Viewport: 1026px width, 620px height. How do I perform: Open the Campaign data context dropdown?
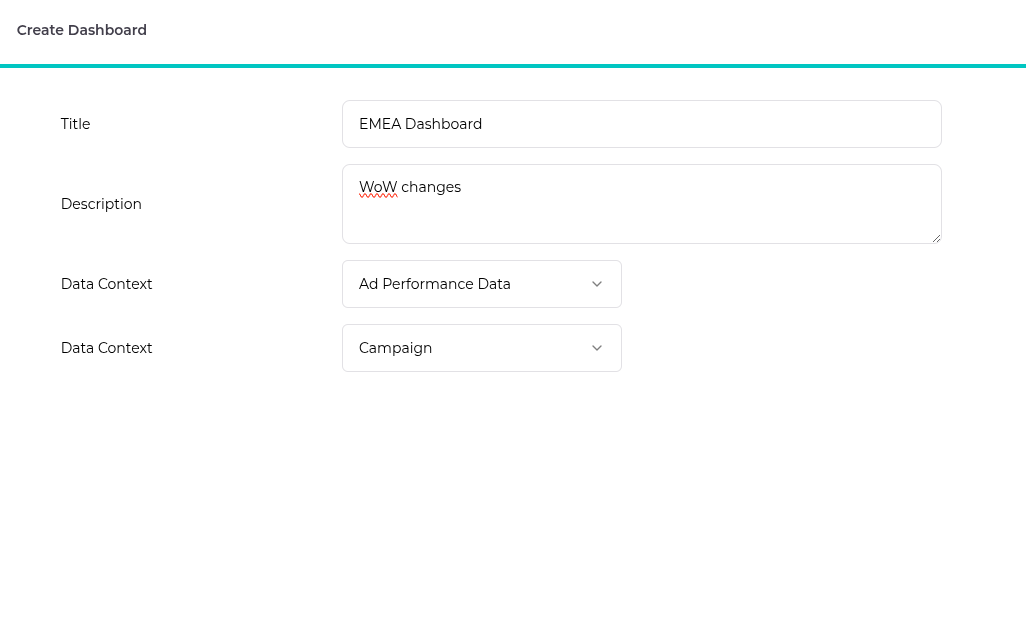coord(481,348)
